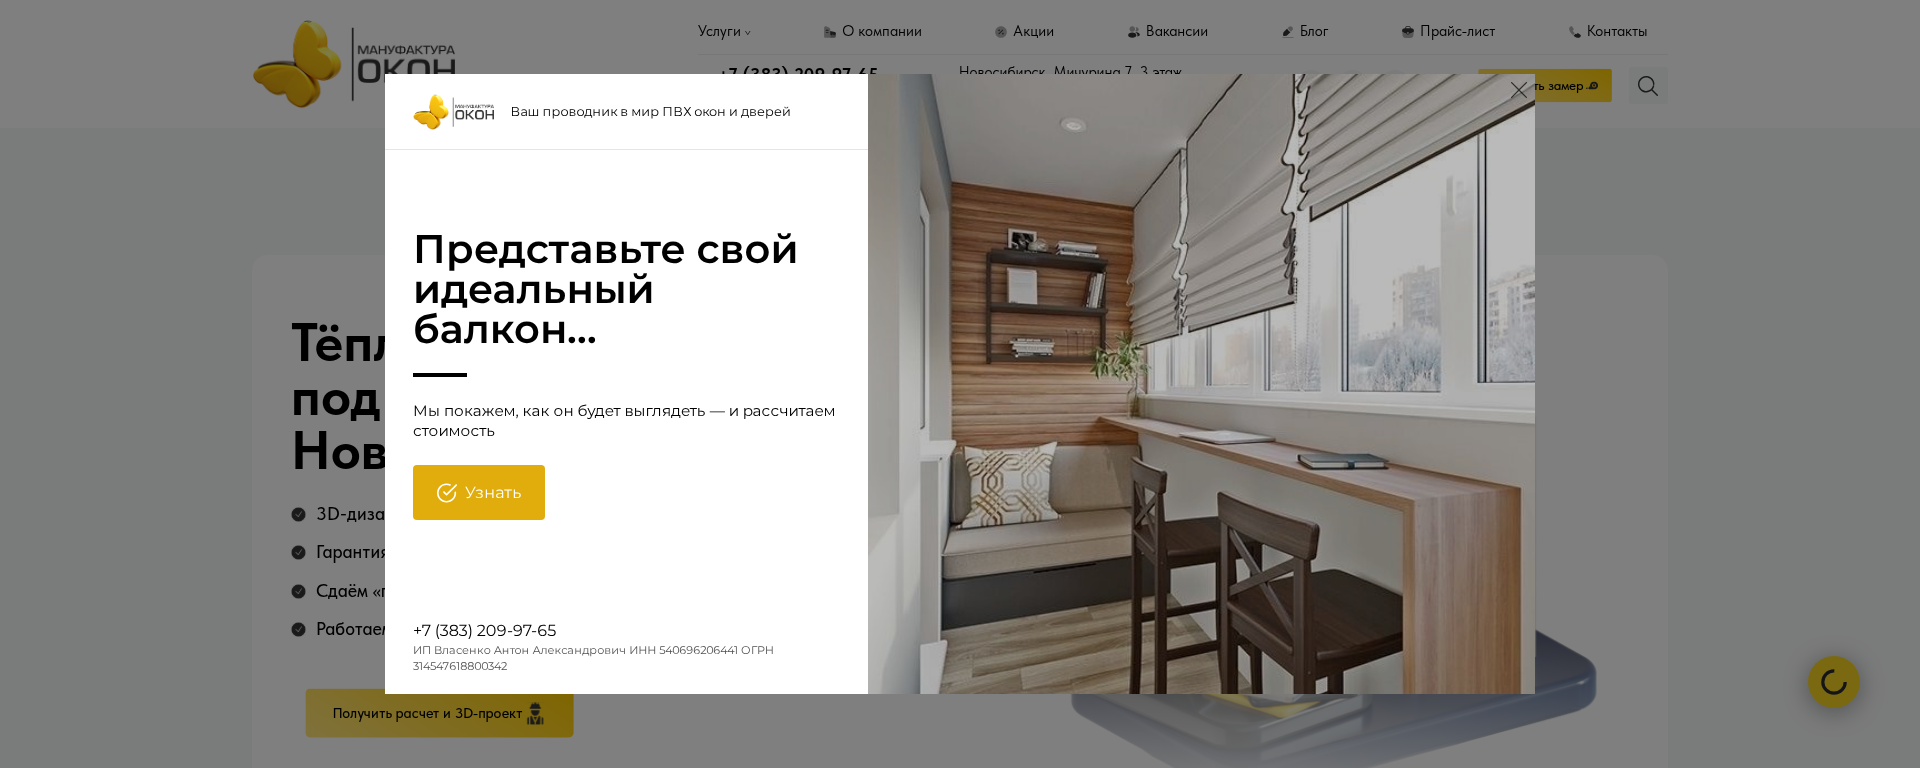This screenshot has width=1920, height=768.
Task: Click worker icon on 3D-проект button
Action: pos(536,713)
